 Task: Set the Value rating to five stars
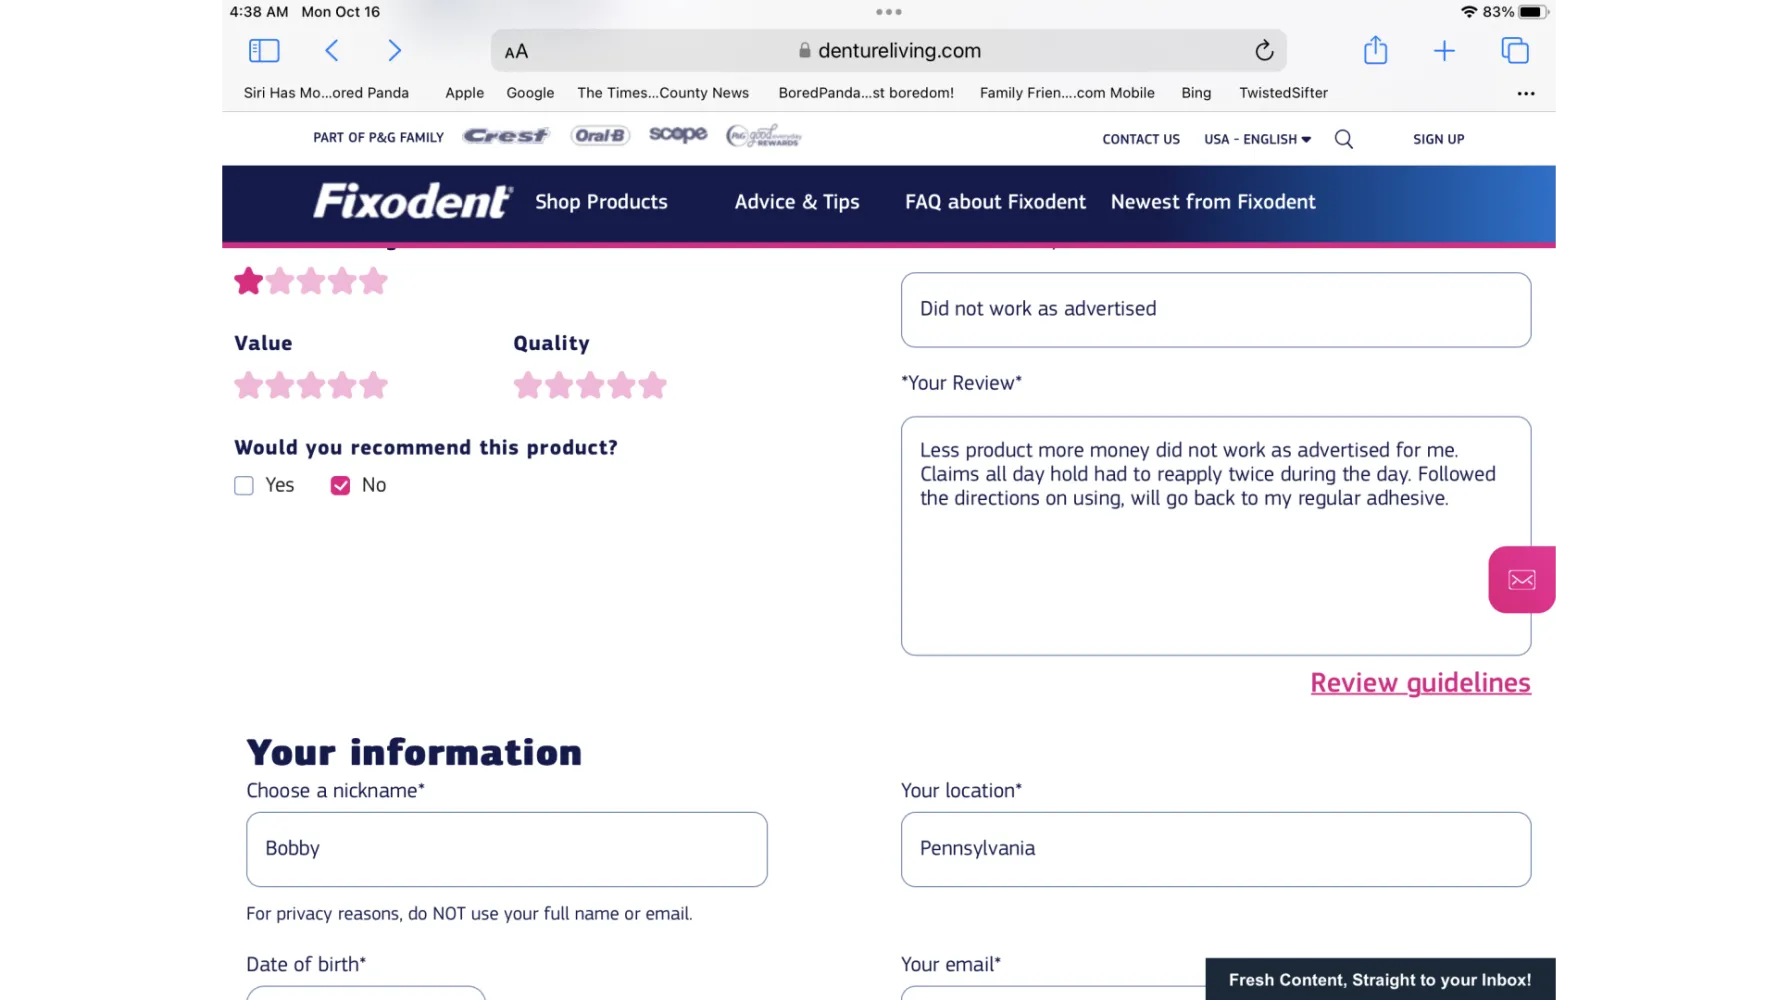coord(374,385)
